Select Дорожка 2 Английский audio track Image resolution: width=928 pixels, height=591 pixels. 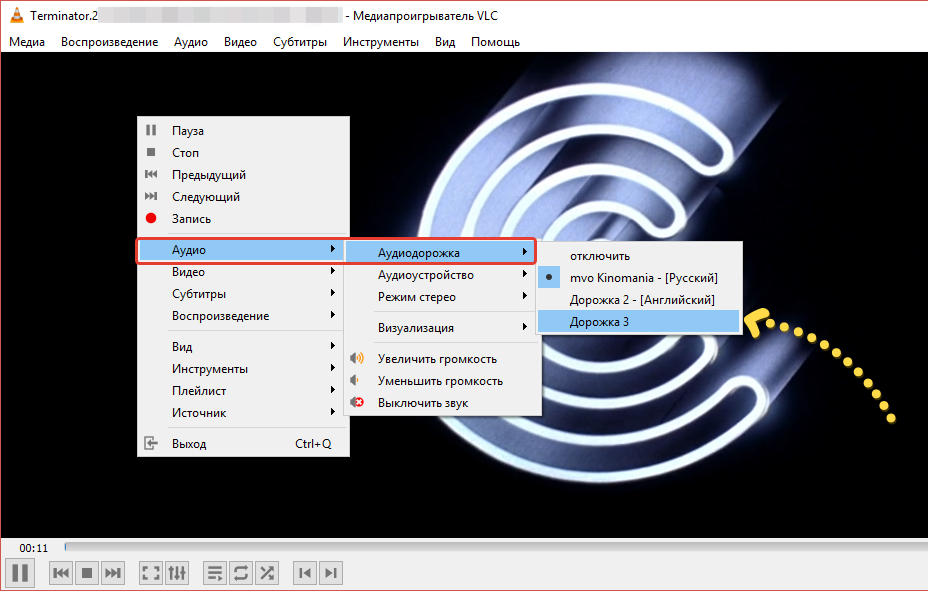[641, 300]
